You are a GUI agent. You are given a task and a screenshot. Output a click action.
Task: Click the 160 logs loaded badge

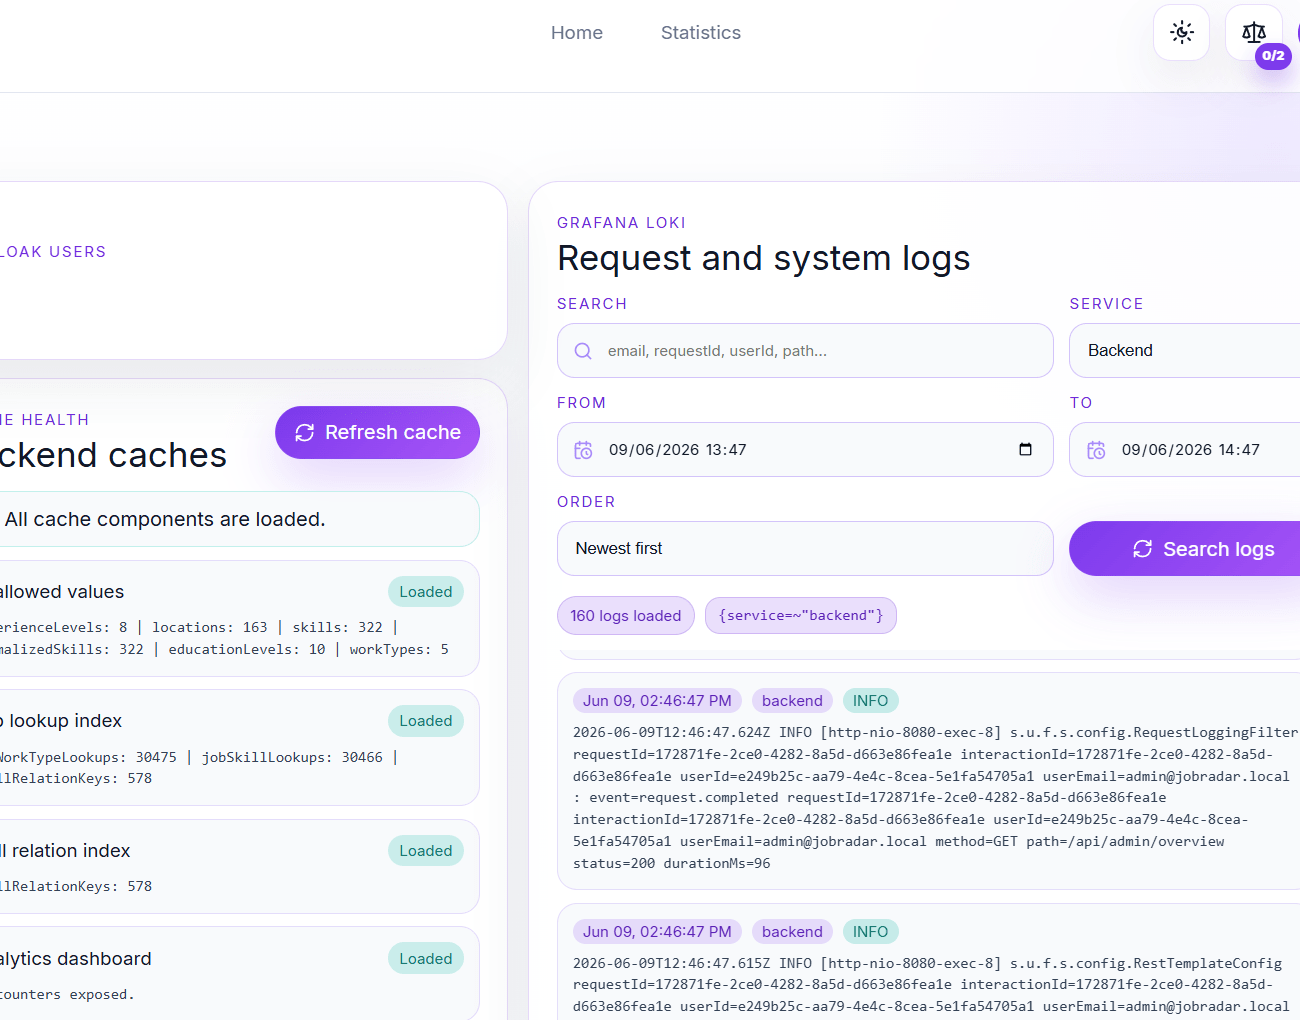[626, 616]
